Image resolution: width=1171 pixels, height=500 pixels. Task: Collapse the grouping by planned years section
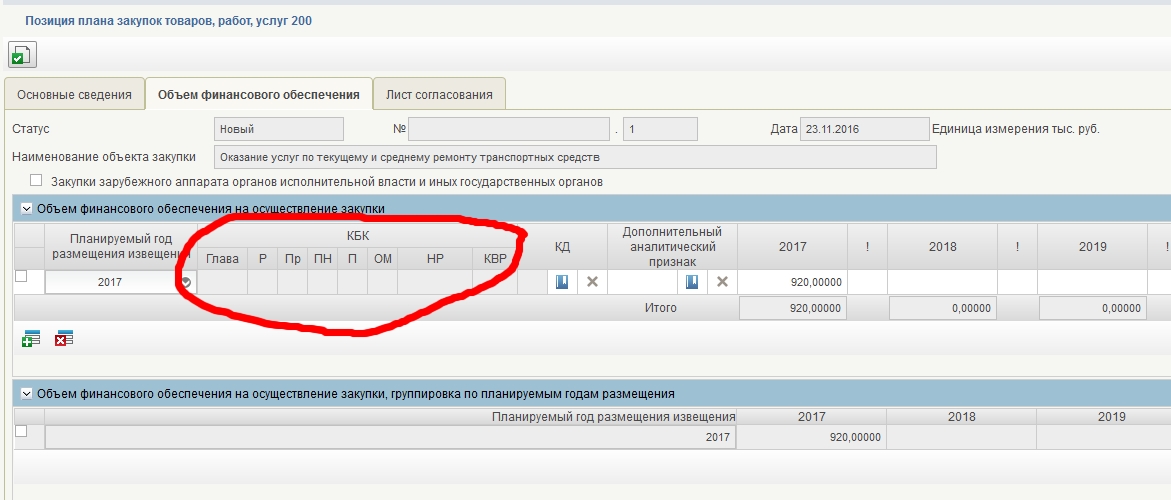pos(26,394)
